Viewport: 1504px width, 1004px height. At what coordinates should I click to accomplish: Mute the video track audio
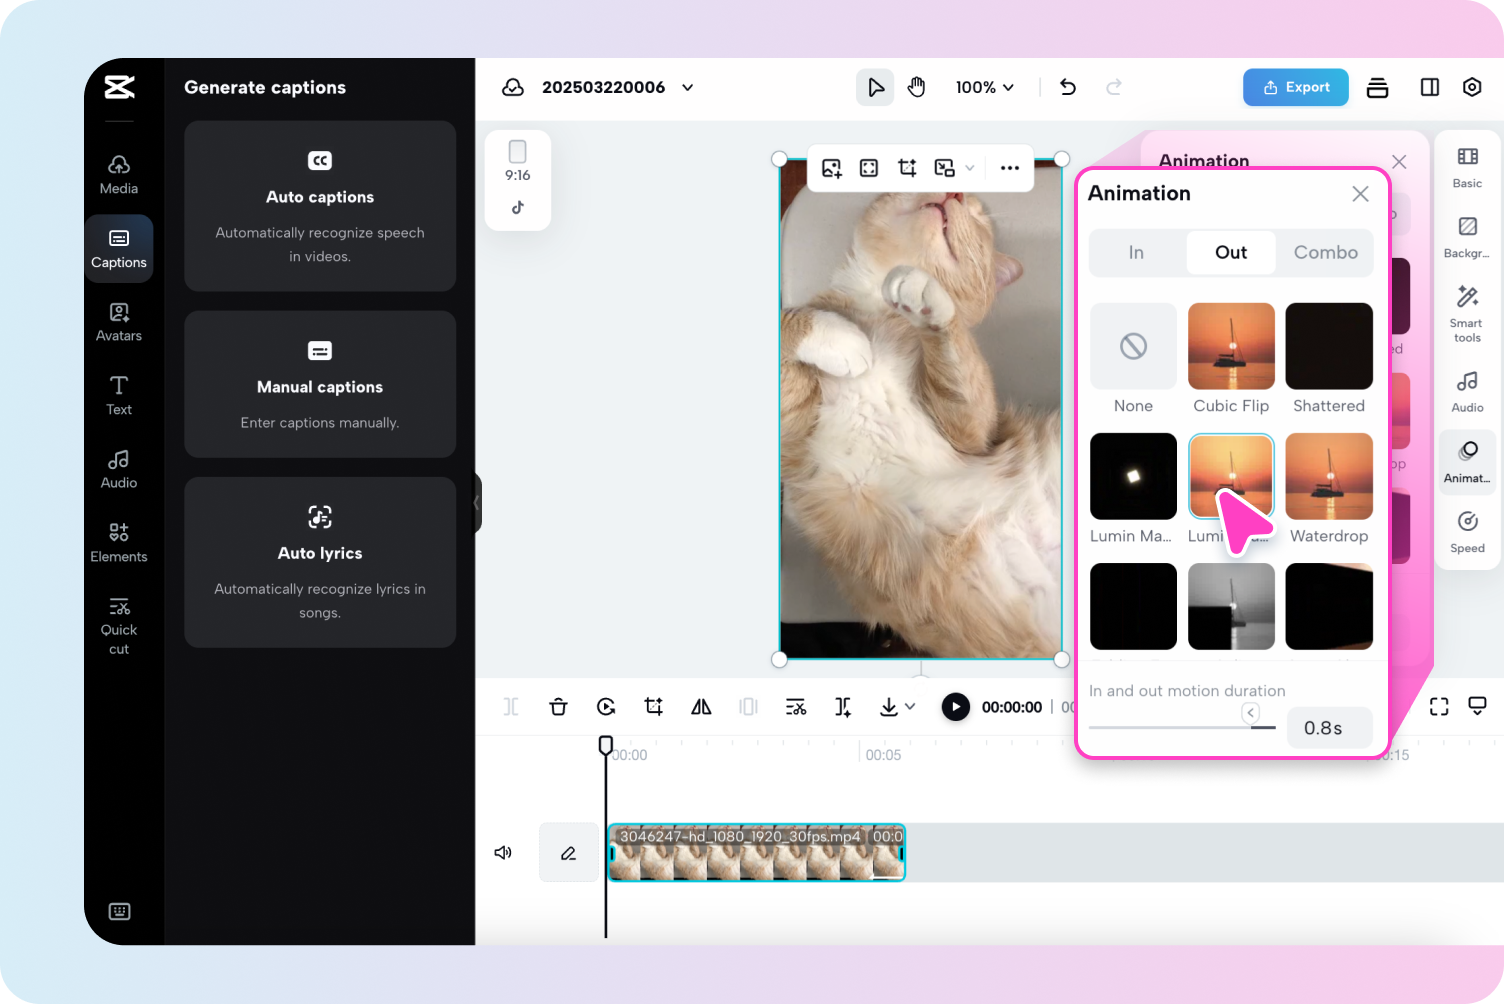click(503, 852)
